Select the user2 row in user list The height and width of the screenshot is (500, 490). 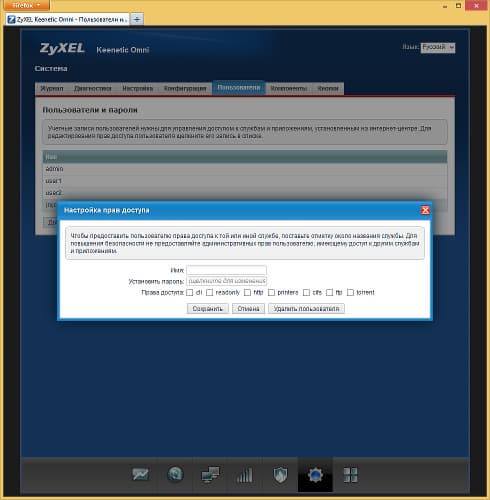click(245, 193)
